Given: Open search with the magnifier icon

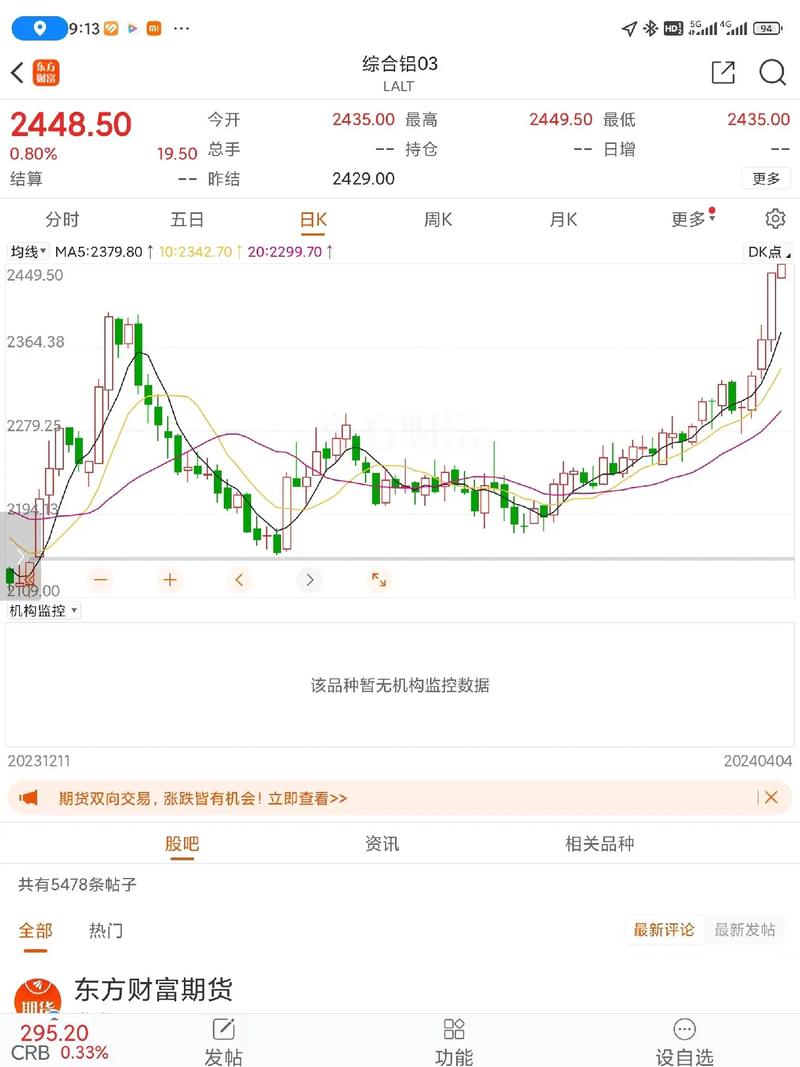Looking at the screenshot, I should coord(773,73).
